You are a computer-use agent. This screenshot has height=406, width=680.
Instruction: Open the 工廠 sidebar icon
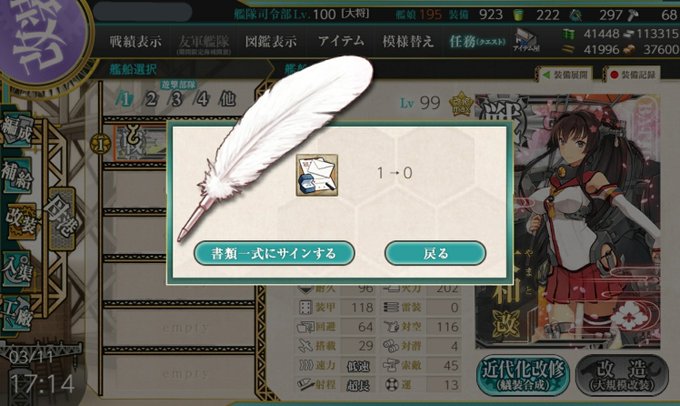click(x=17, y=313)
